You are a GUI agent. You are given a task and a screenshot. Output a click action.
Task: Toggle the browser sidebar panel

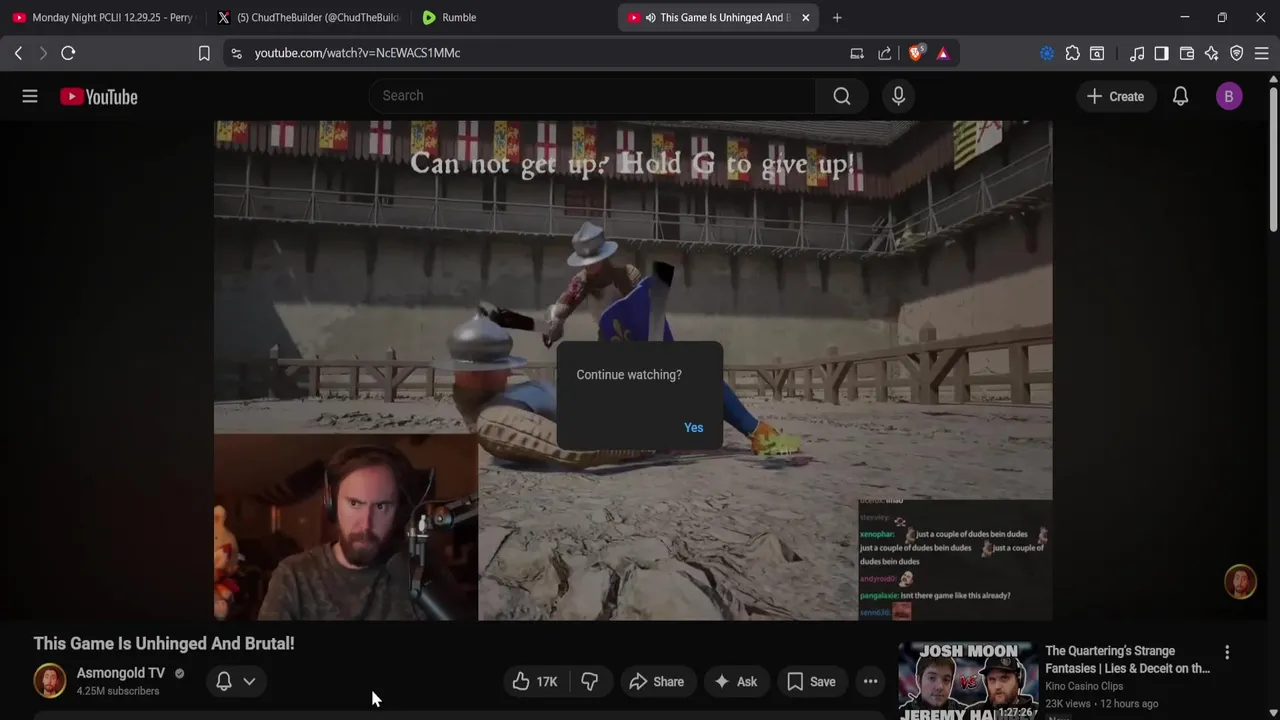click(1161, 53)
